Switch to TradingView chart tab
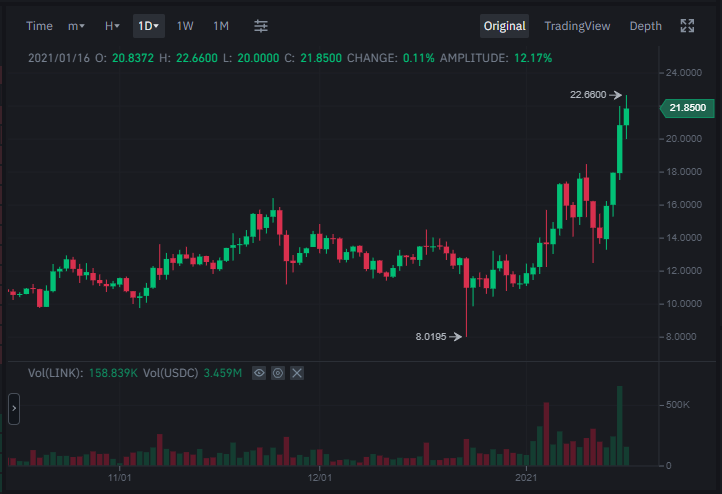The width and height of the screenshot is (722, 494). tap(577, 26)
